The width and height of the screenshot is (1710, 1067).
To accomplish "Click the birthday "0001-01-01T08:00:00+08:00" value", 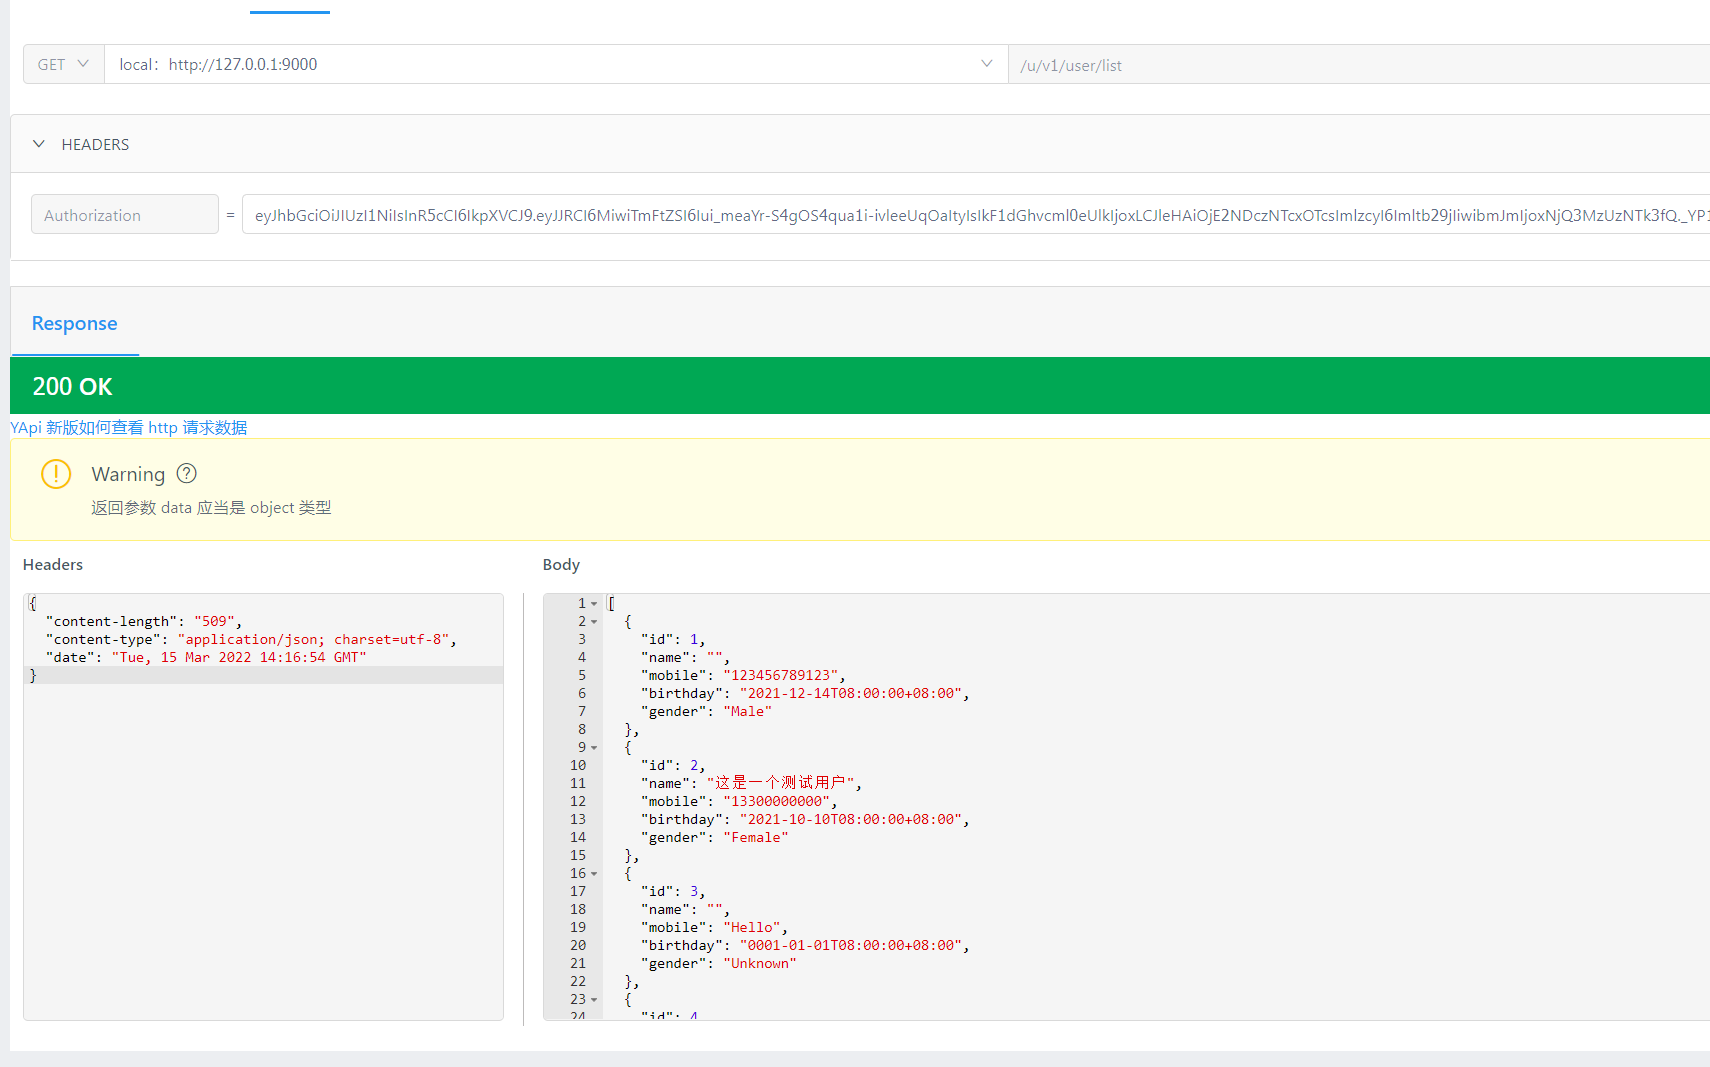I will click(x=851, y=945).
